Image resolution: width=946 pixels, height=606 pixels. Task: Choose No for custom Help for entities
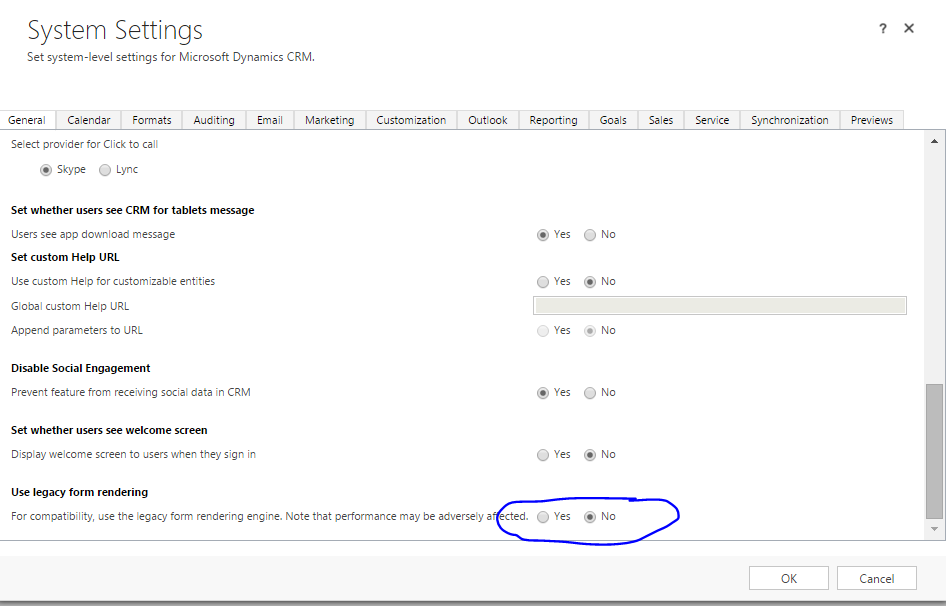590,282
